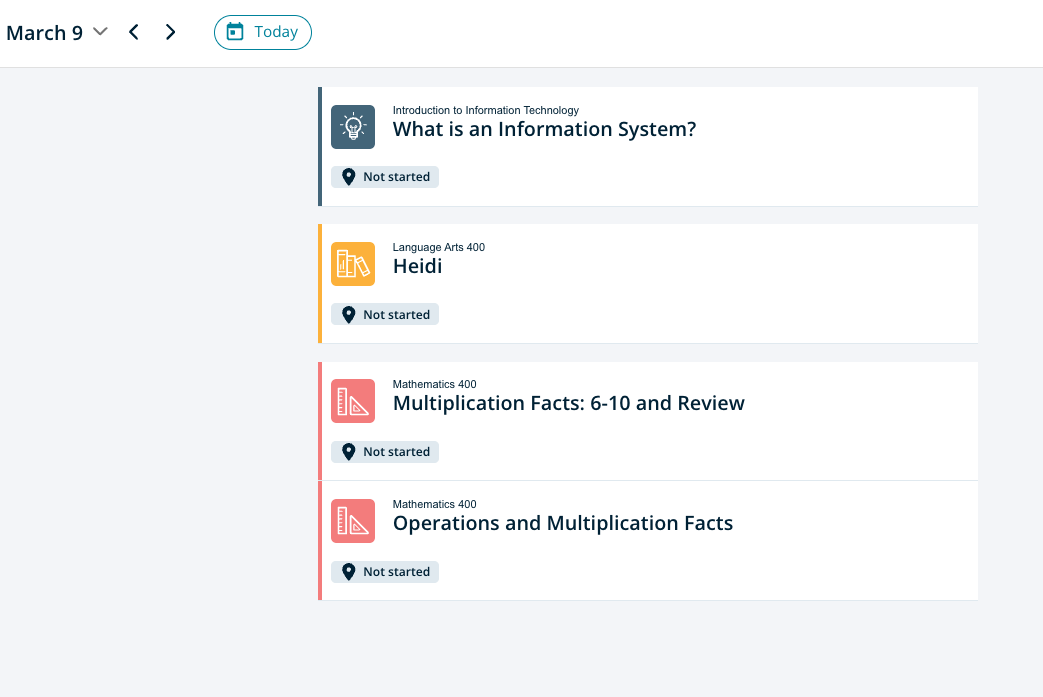
Task: Click pin icon under Operations and Multiplication Facts
Action: (x=348, y=572)
